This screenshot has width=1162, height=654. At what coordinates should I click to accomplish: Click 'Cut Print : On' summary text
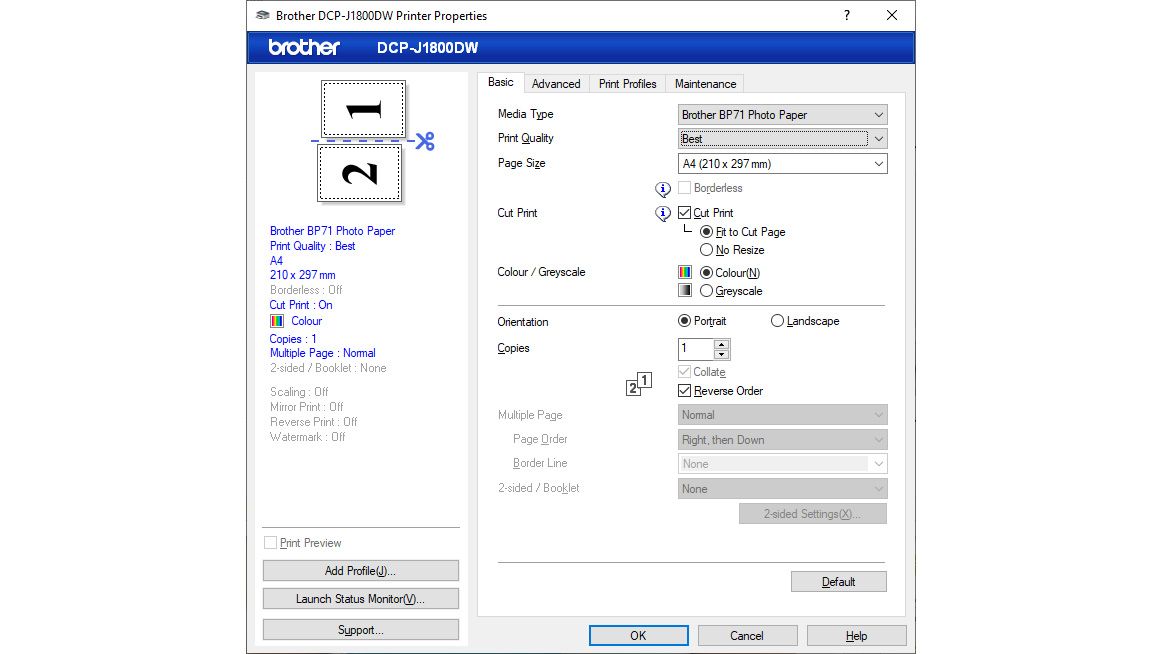[301, 305]
